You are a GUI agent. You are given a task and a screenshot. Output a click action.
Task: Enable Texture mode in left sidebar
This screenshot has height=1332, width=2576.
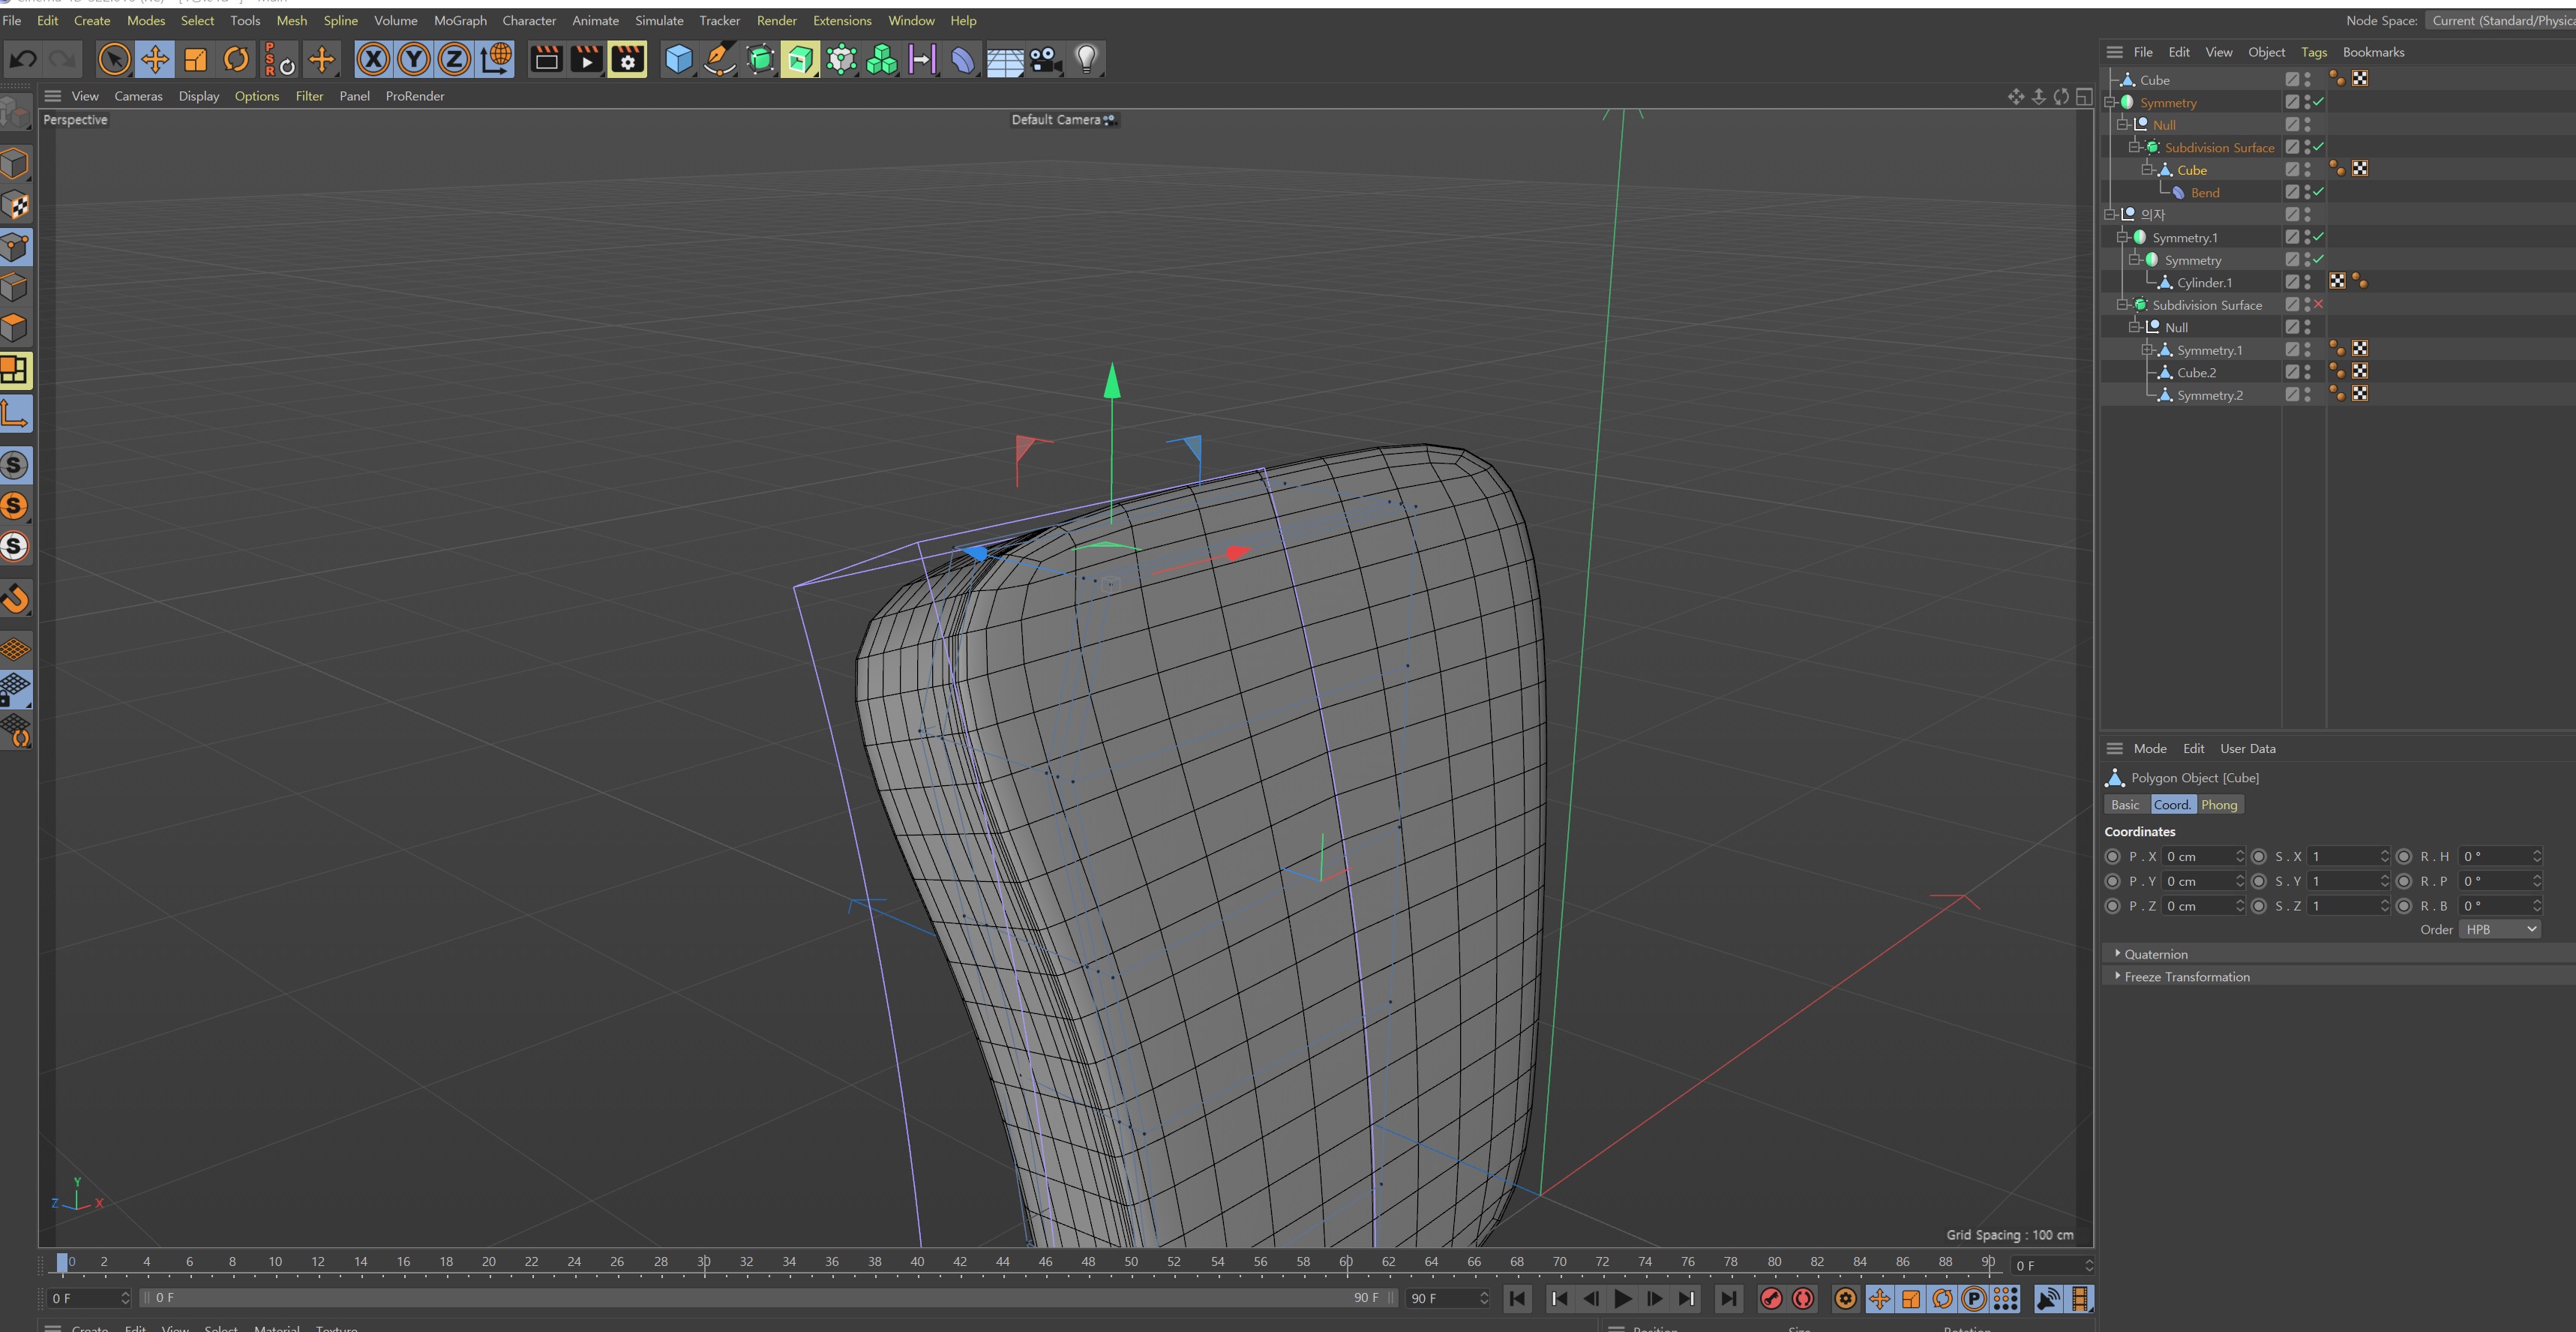point(15,205)
